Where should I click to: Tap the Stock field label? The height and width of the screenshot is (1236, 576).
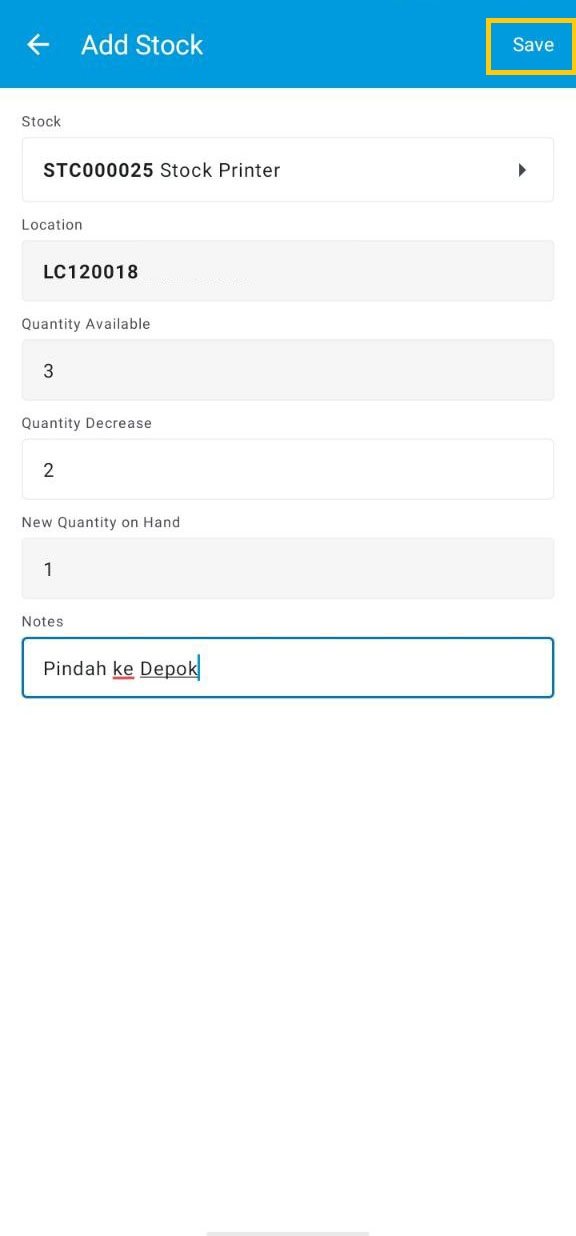coord(41,121)
